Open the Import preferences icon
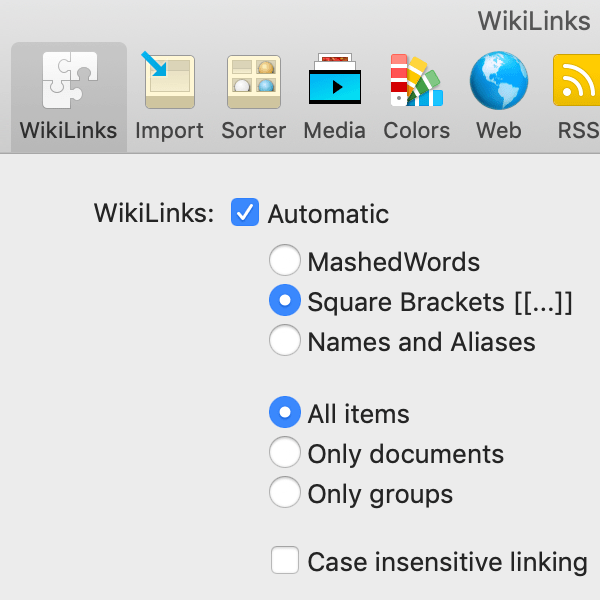 point(169,80)
